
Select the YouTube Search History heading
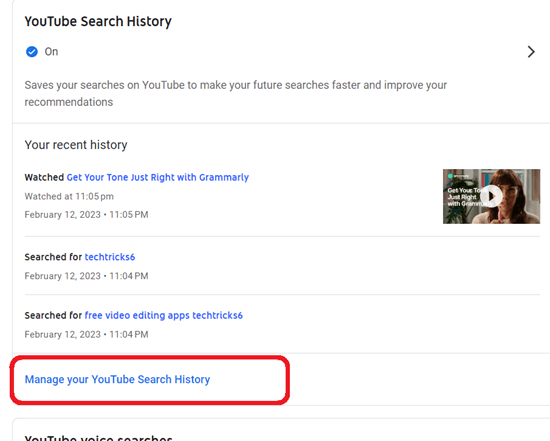click(98, 21)
